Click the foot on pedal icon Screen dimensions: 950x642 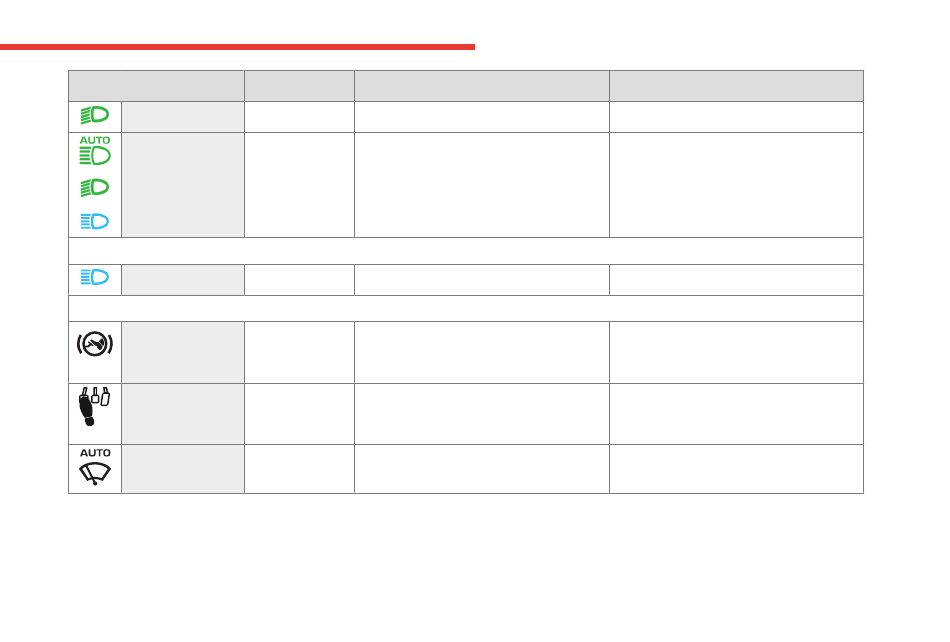94,406
